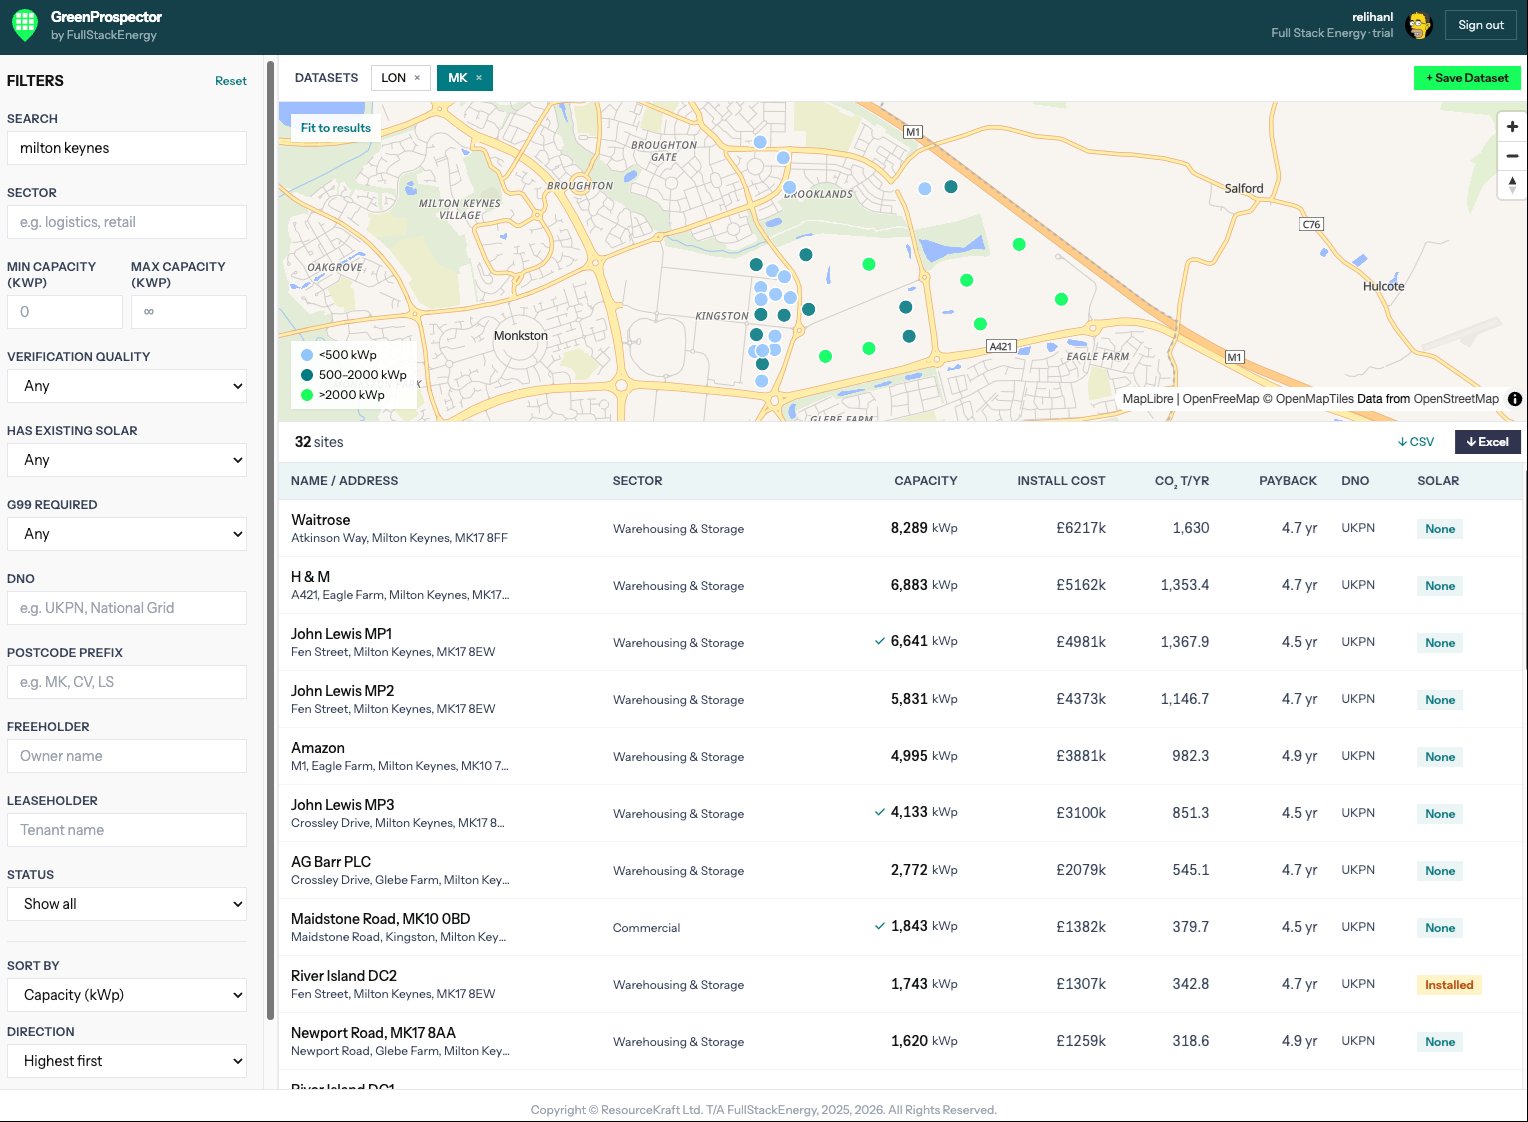
Task: Open map attribution info icon
Action: pyautogui.click(x=1514, y=399)
